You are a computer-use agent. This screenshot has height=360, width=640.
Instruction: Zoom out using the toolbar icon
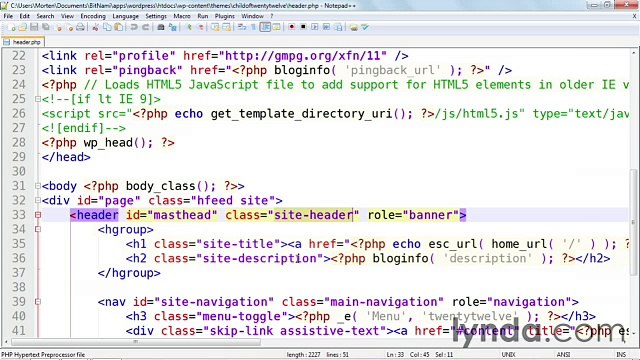[201, 27]
